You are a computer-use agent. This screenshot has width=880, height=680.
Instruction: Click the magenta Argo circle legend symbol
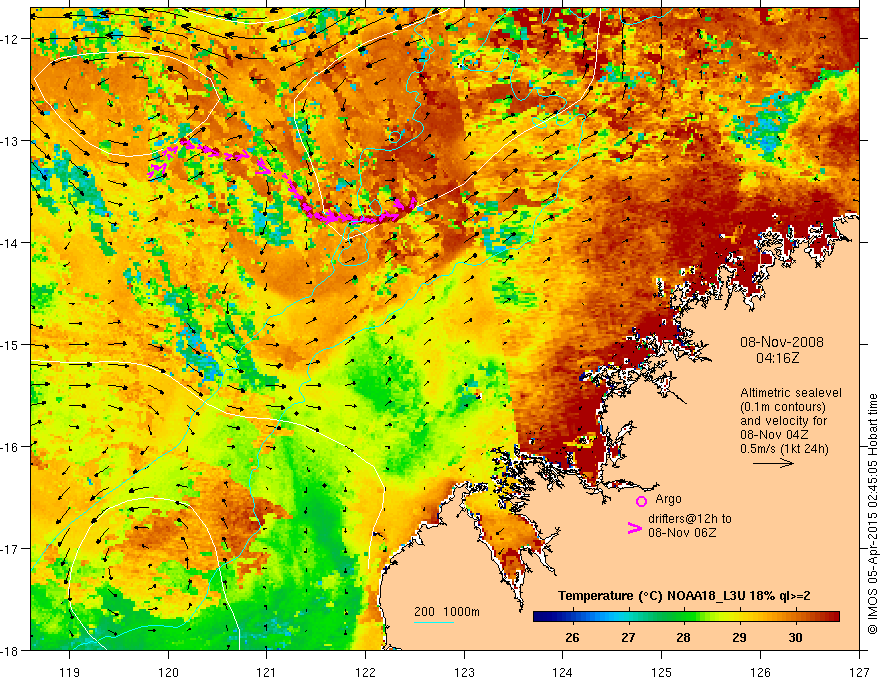click(641, 501)
